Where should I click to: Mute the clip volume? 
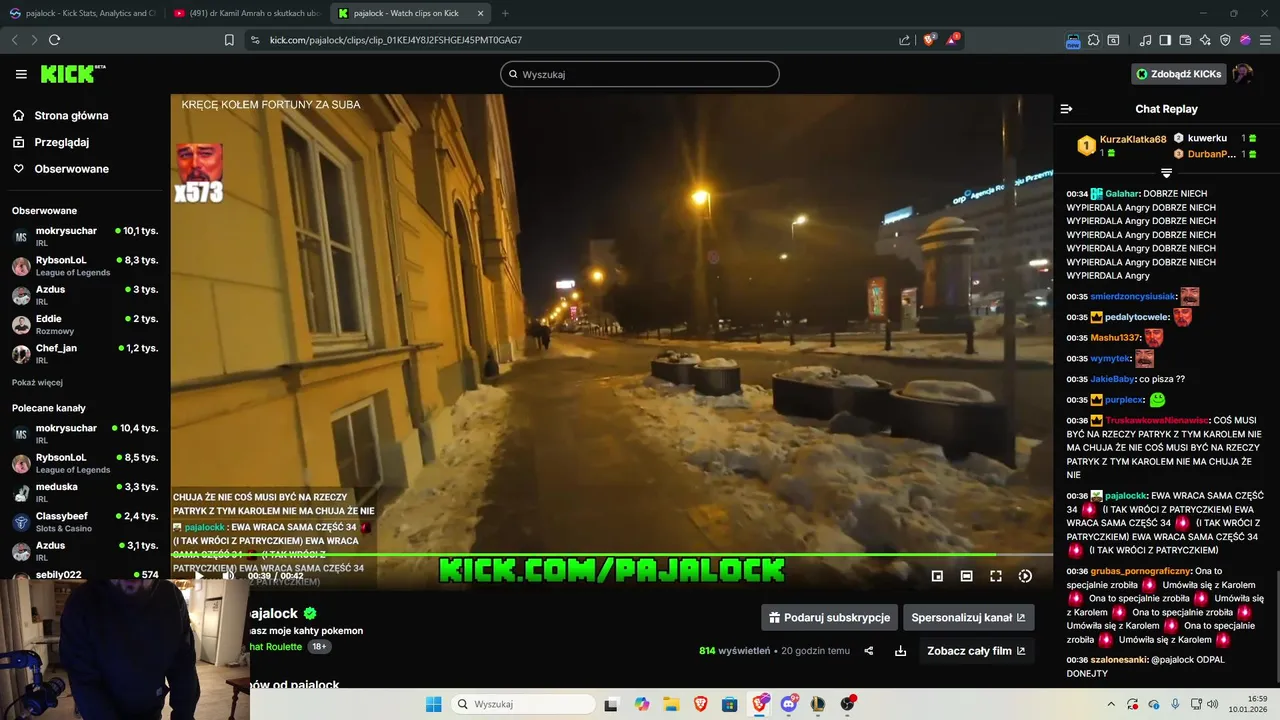point(228,576)
